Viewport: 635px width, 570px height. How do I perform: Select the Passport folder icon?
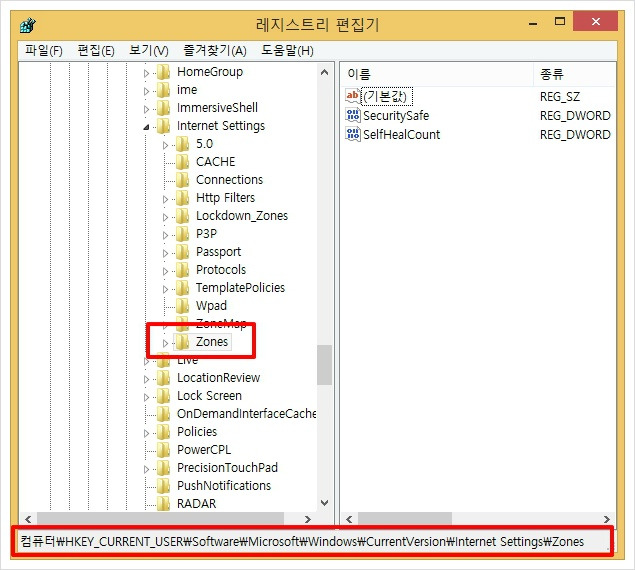pyautogui.click(x=183, y=252)
